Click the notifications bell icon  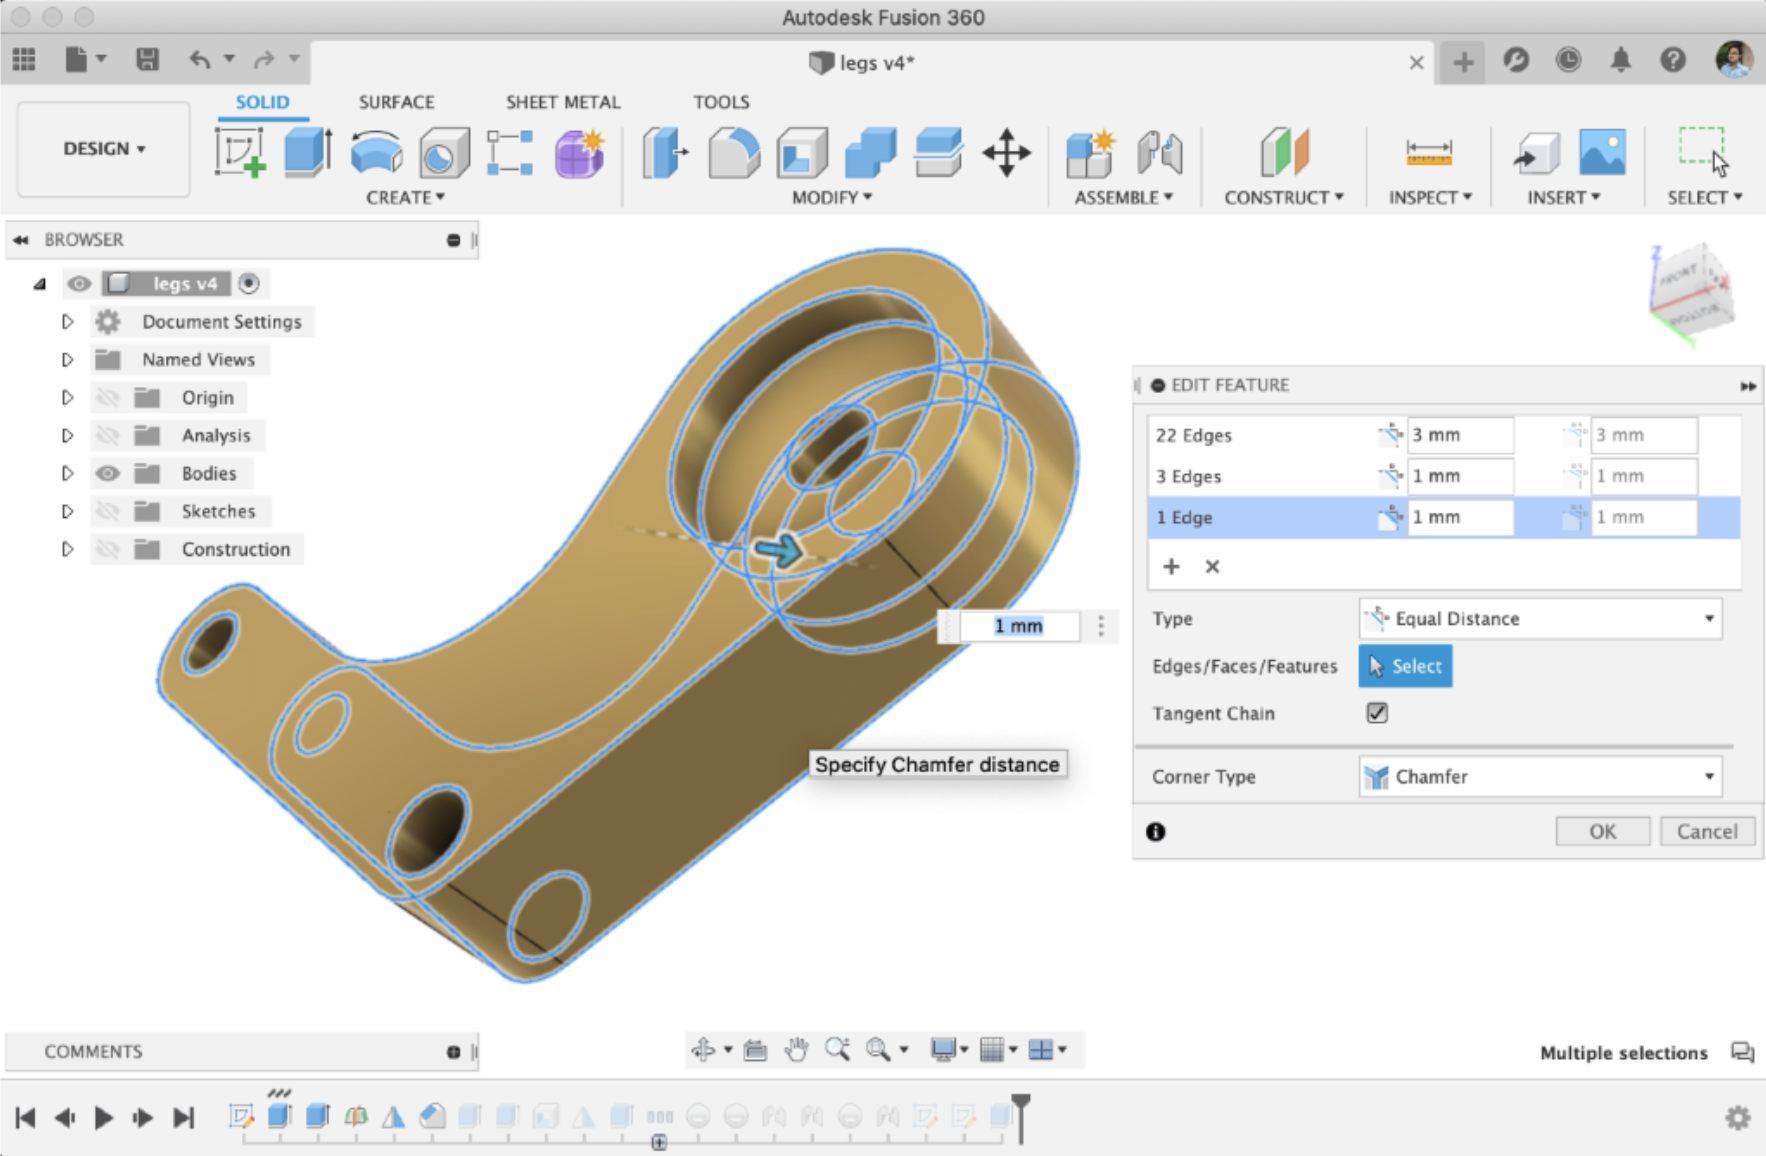[1620, 61]
